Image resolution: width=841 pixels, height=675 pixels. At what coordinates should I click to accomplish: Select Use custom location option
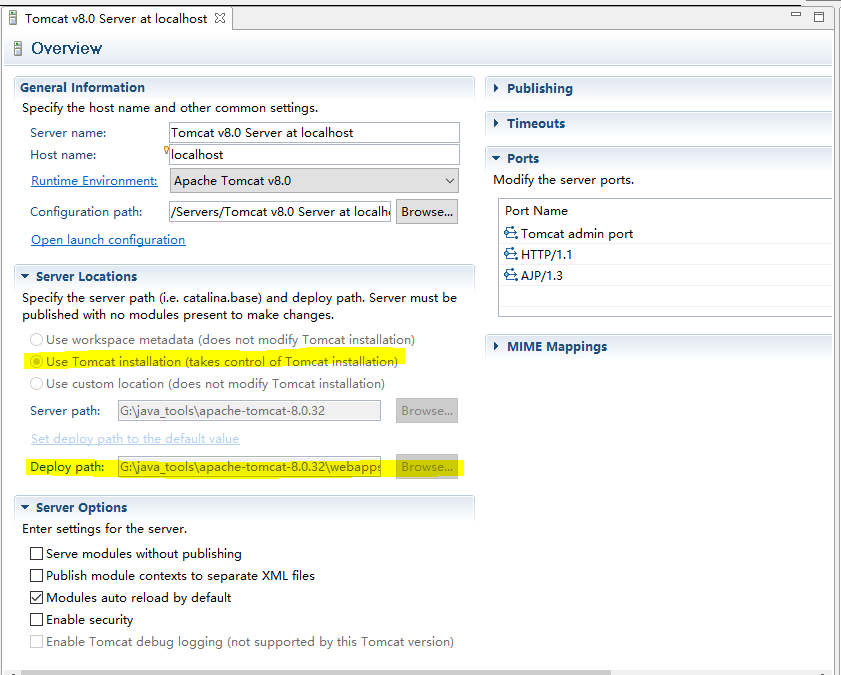[x=36, y=383]
